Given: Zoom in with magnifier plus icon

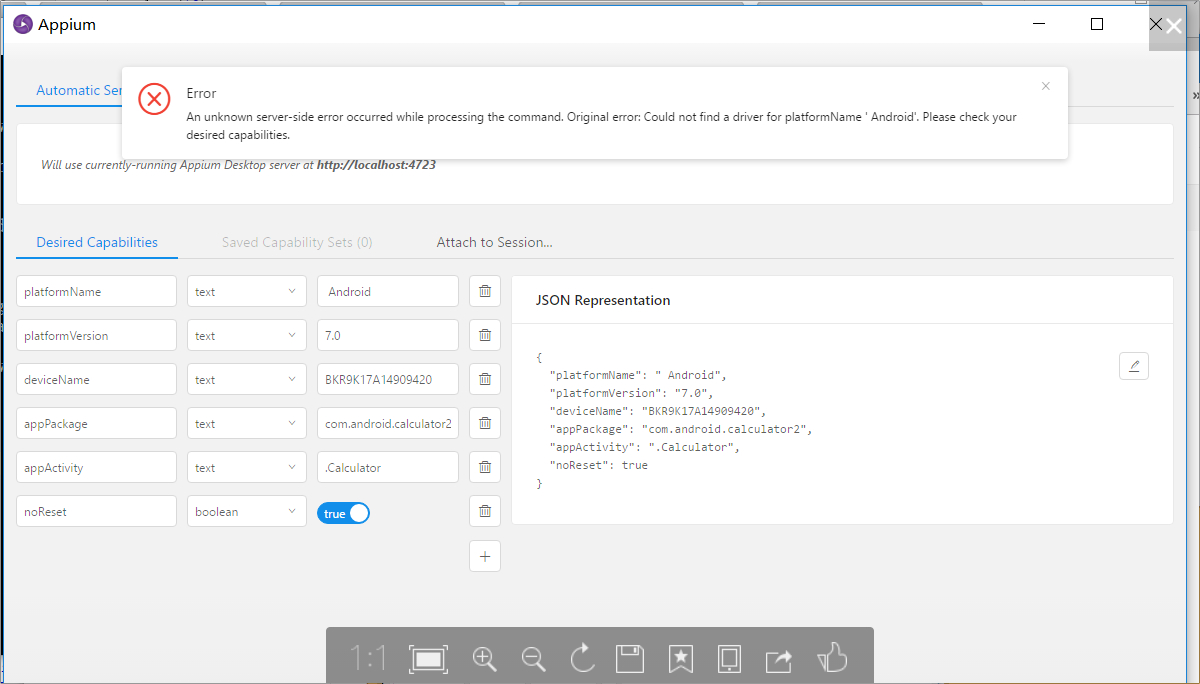Looking at the screenshot, I should [x=484, y=657].
